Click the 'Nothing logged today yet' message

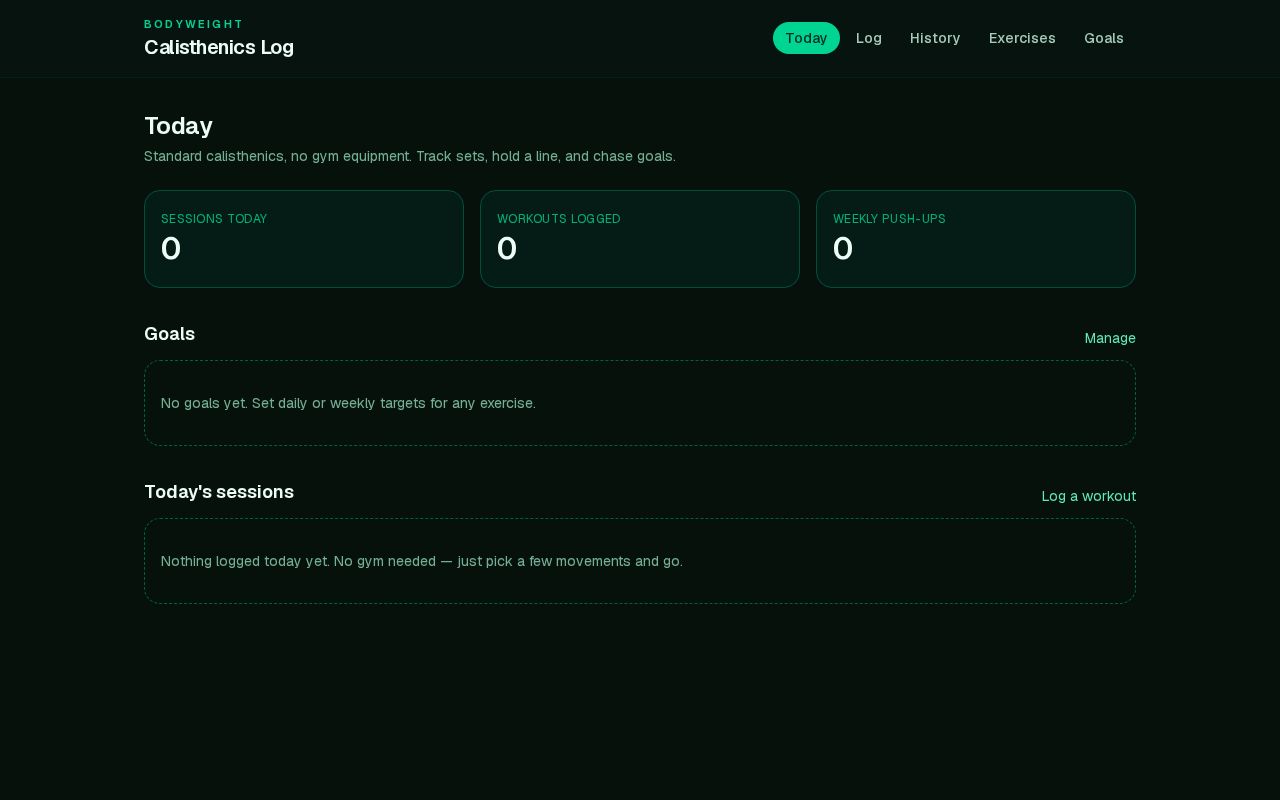tap(422, 561)
